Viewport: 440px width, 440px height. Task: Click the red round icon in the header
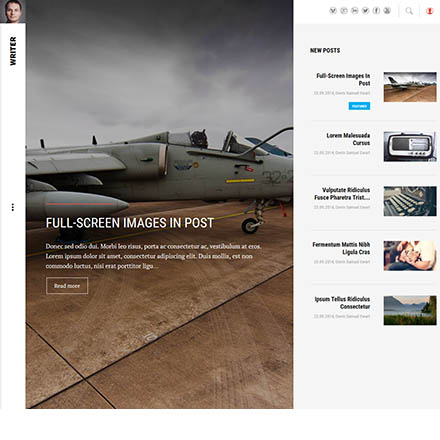click(430, 11)
